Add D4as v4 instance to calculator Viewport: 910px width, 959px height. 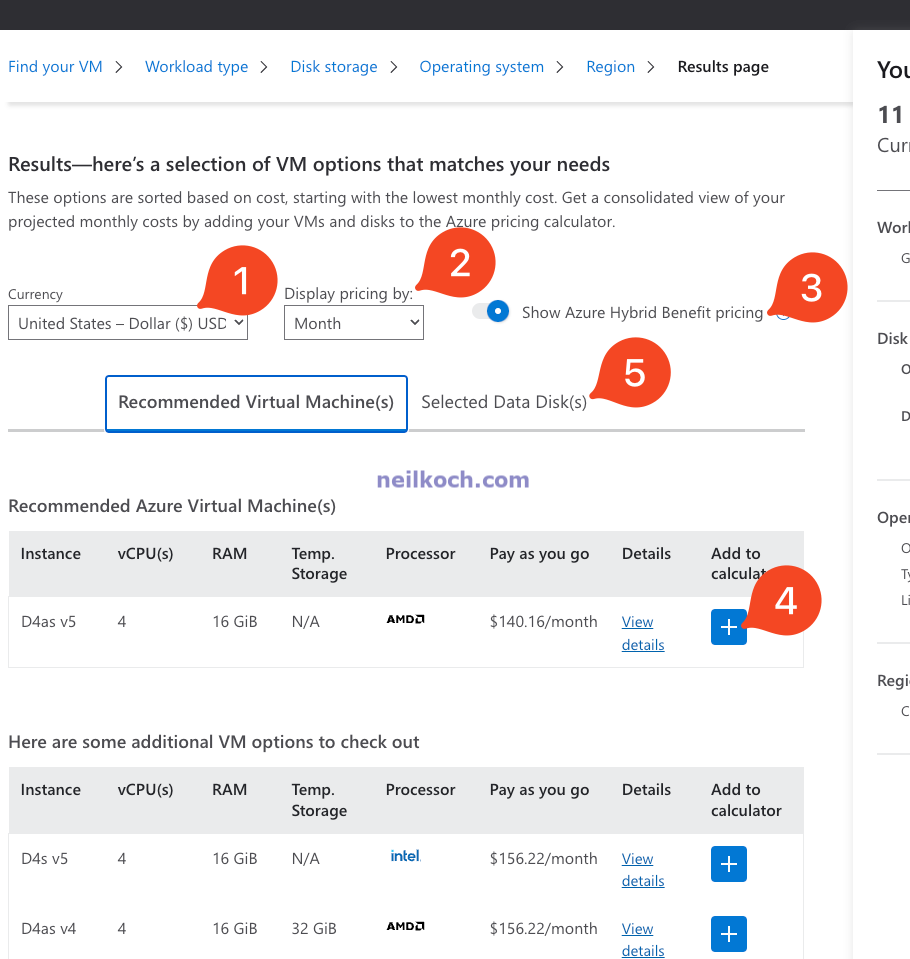click(728, 934)
